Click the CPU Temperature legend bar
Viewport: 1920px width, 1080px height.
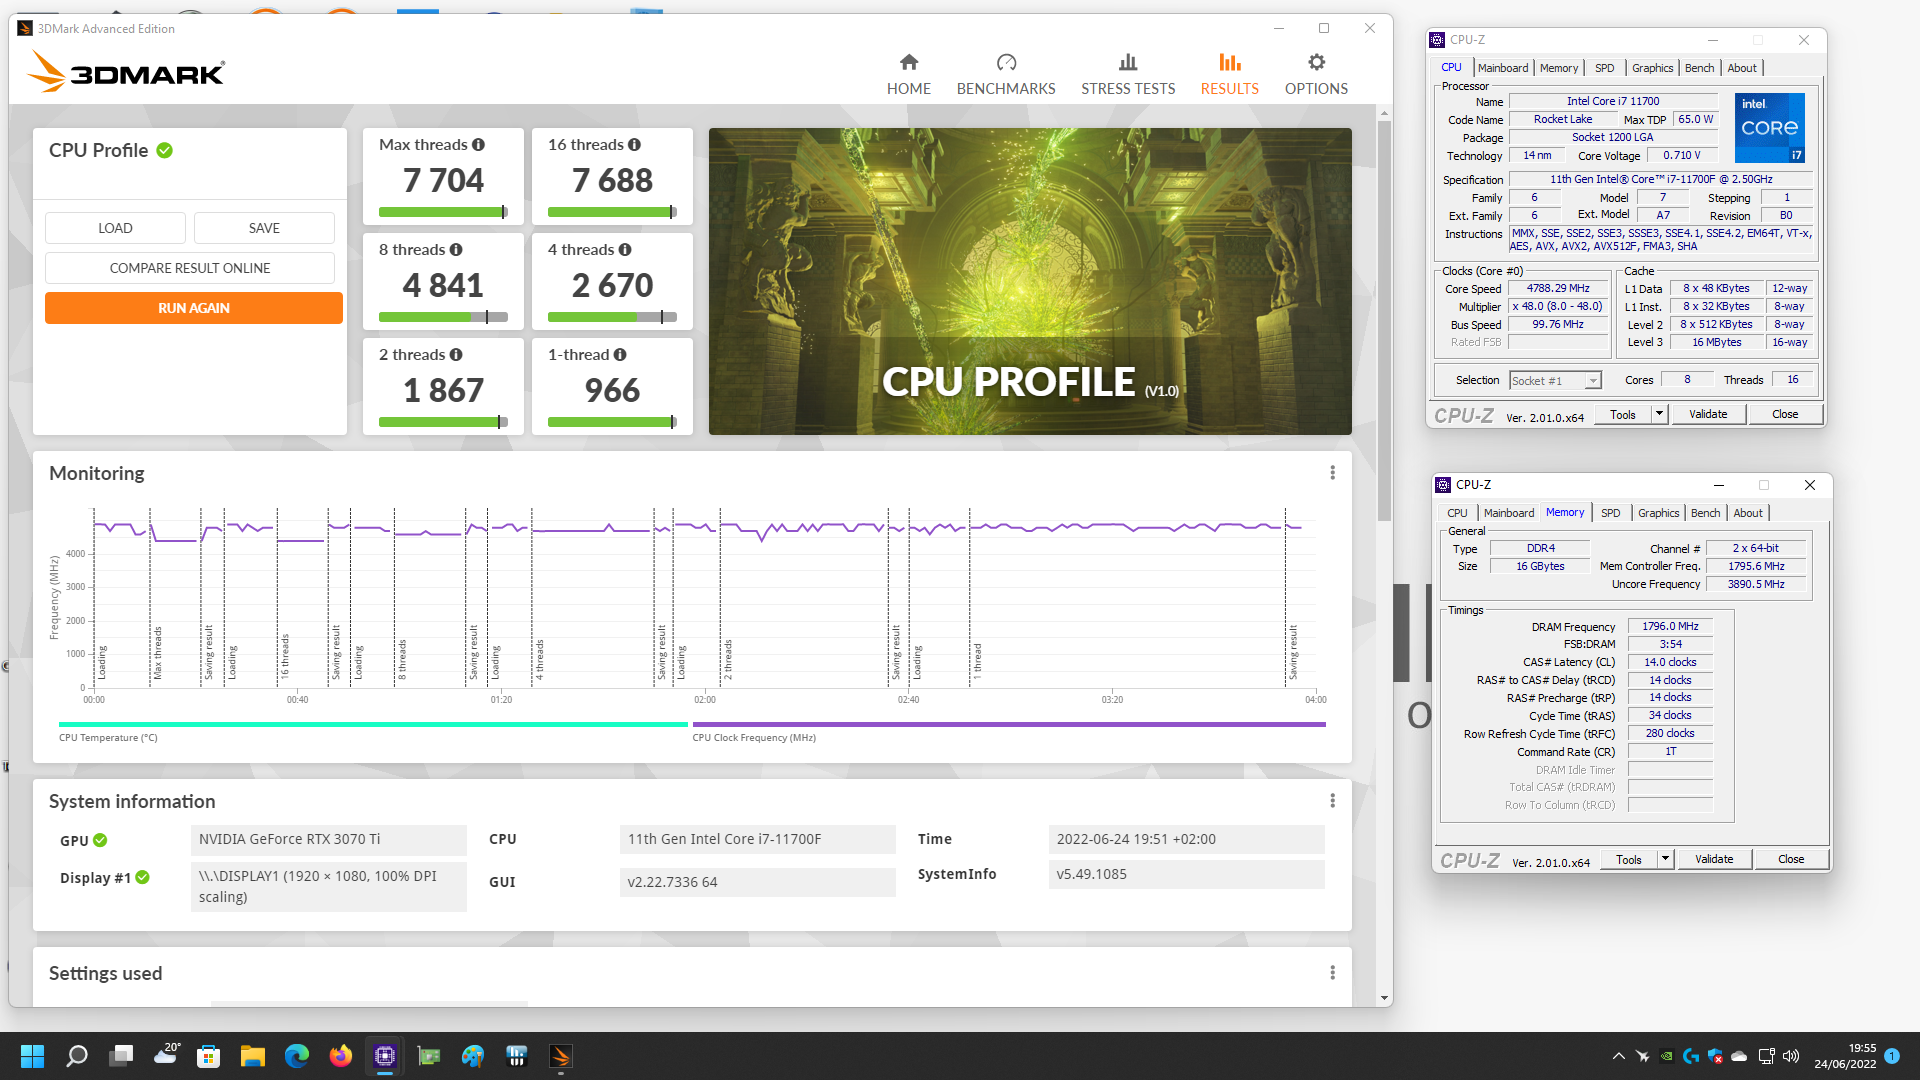(373, 724)
